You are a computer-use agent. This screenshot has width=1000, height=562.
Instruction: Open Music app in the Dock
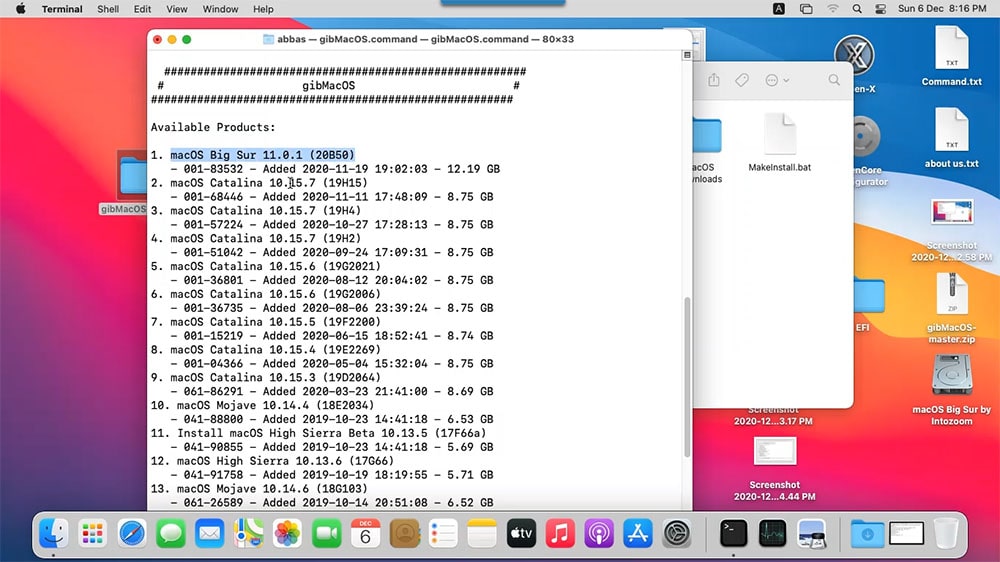[560, 533]
